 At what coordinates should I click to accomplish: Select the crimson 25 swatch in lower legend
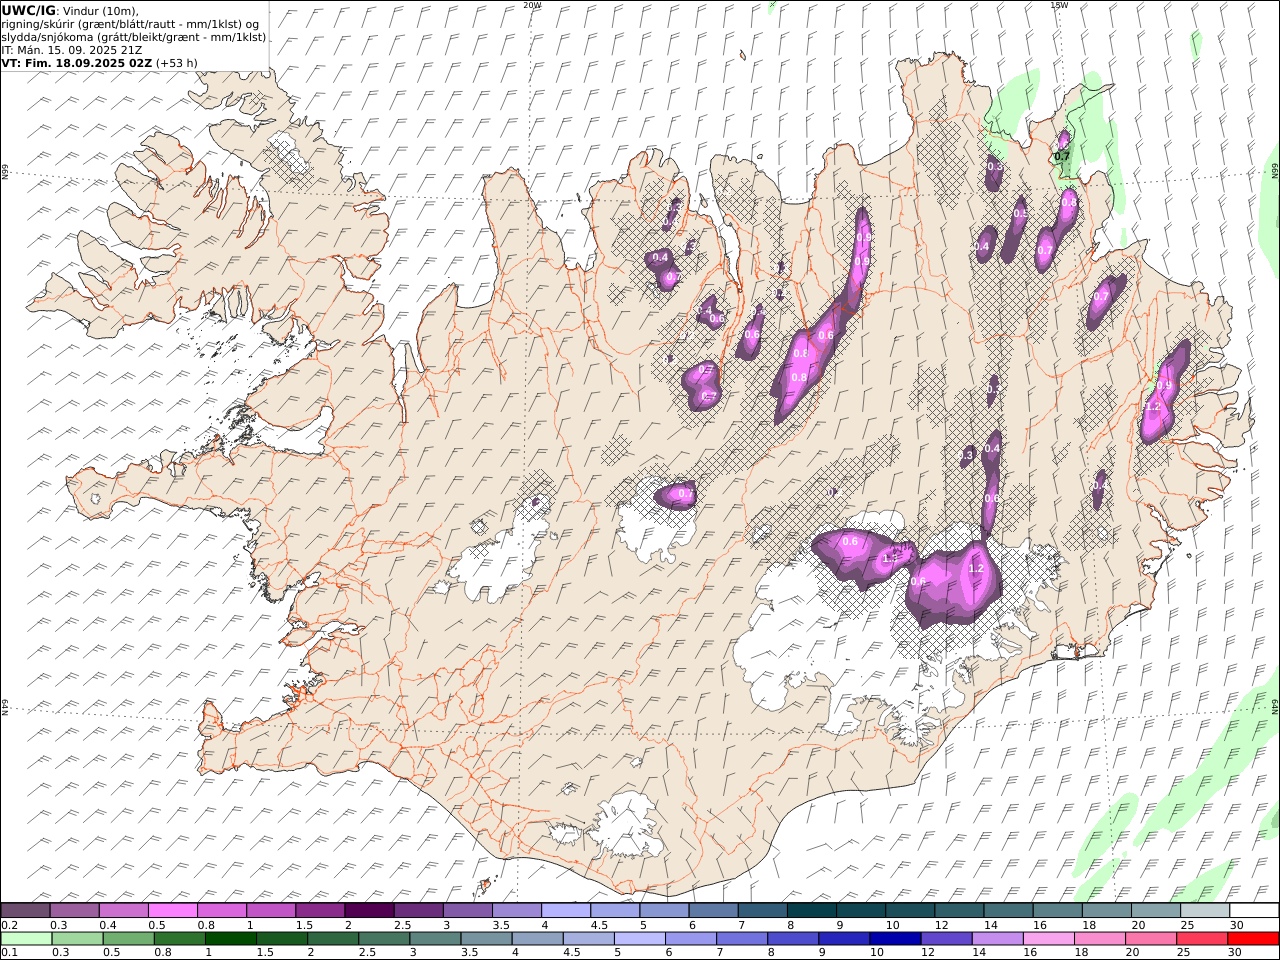click(1201, 939)
